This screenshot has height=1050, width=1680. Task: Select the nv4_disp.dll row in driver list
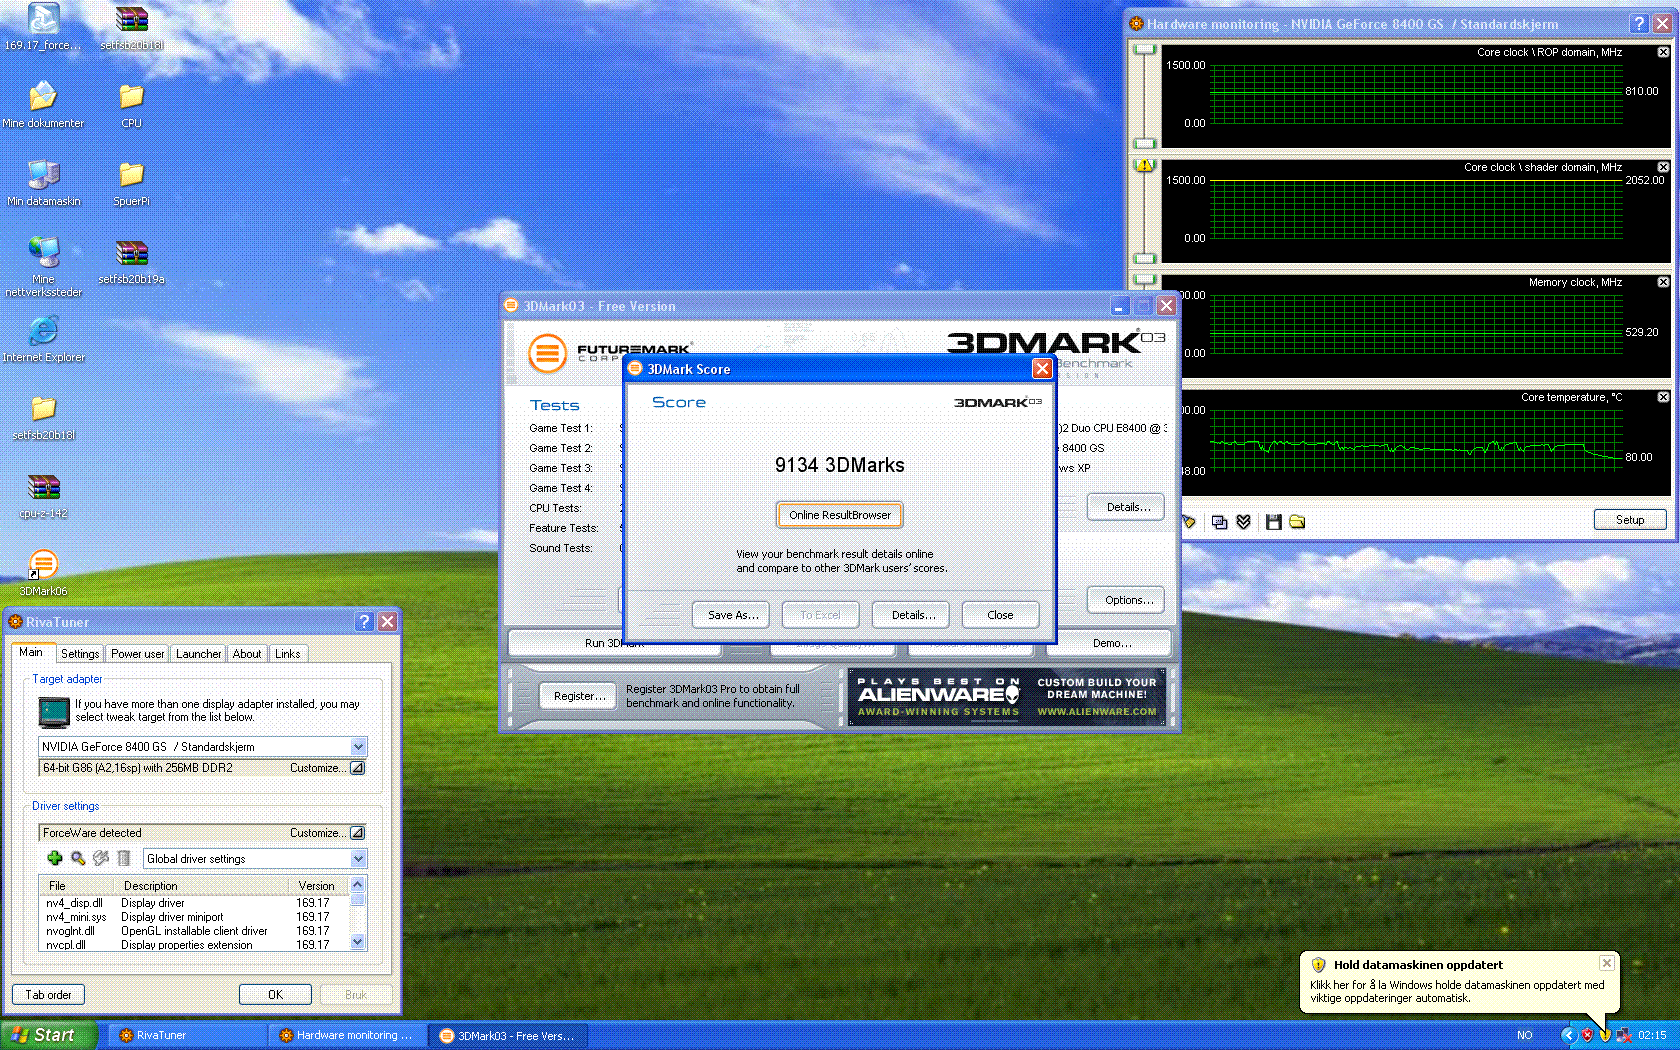pos(194,903)
